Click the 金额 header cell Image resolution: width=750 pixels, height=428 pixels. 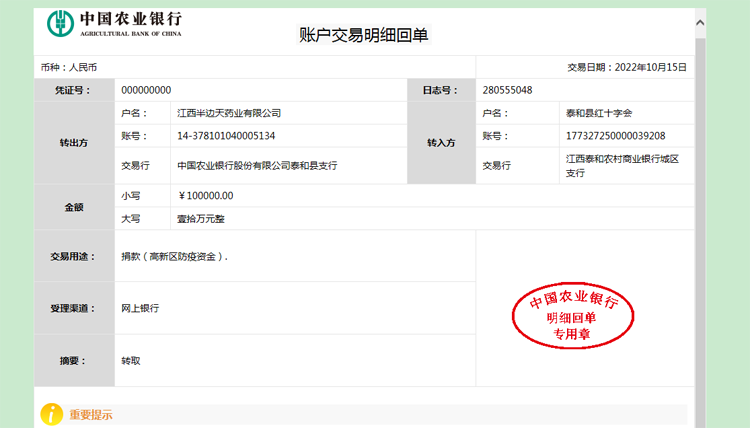[x=74, y=207]
